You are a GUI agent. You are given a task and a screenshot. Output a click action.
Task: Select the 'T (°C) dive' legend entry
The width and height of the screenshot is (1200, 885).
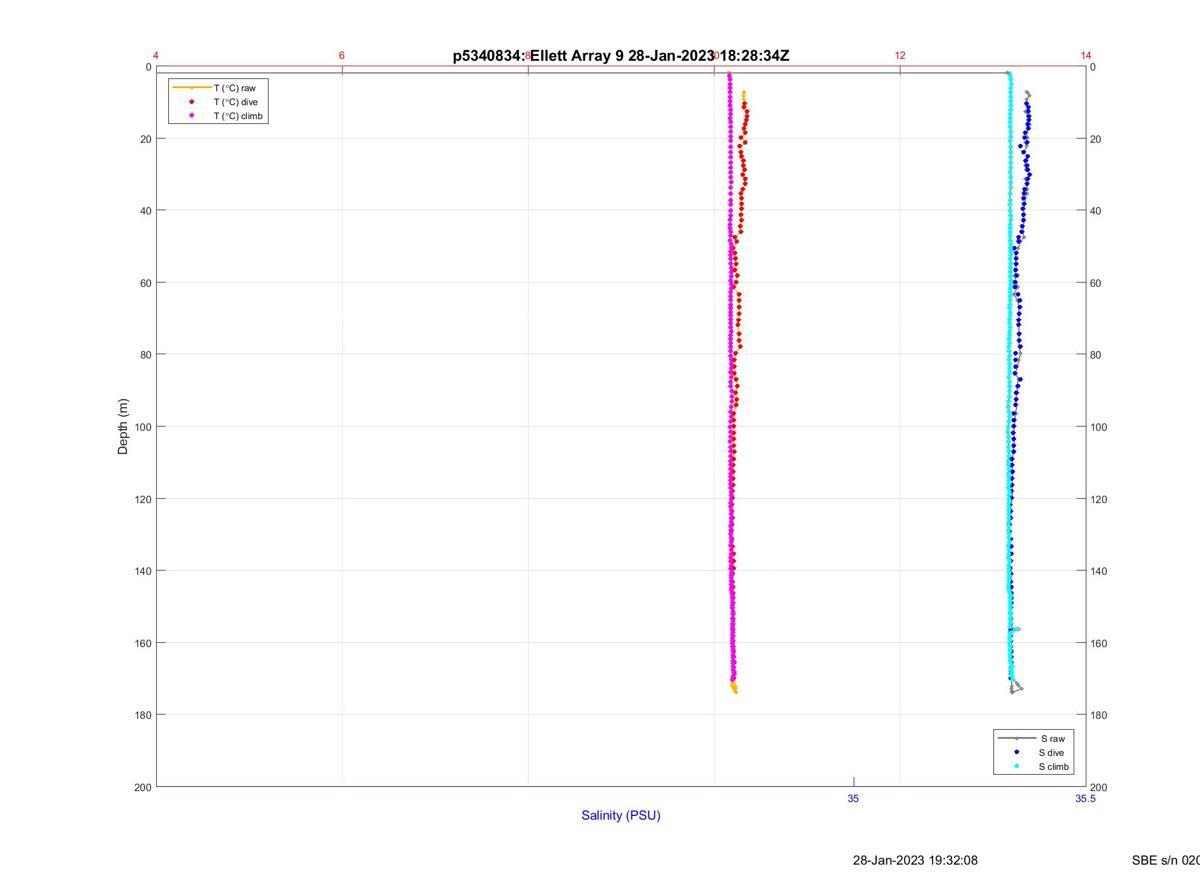click(x=235, y=102)
